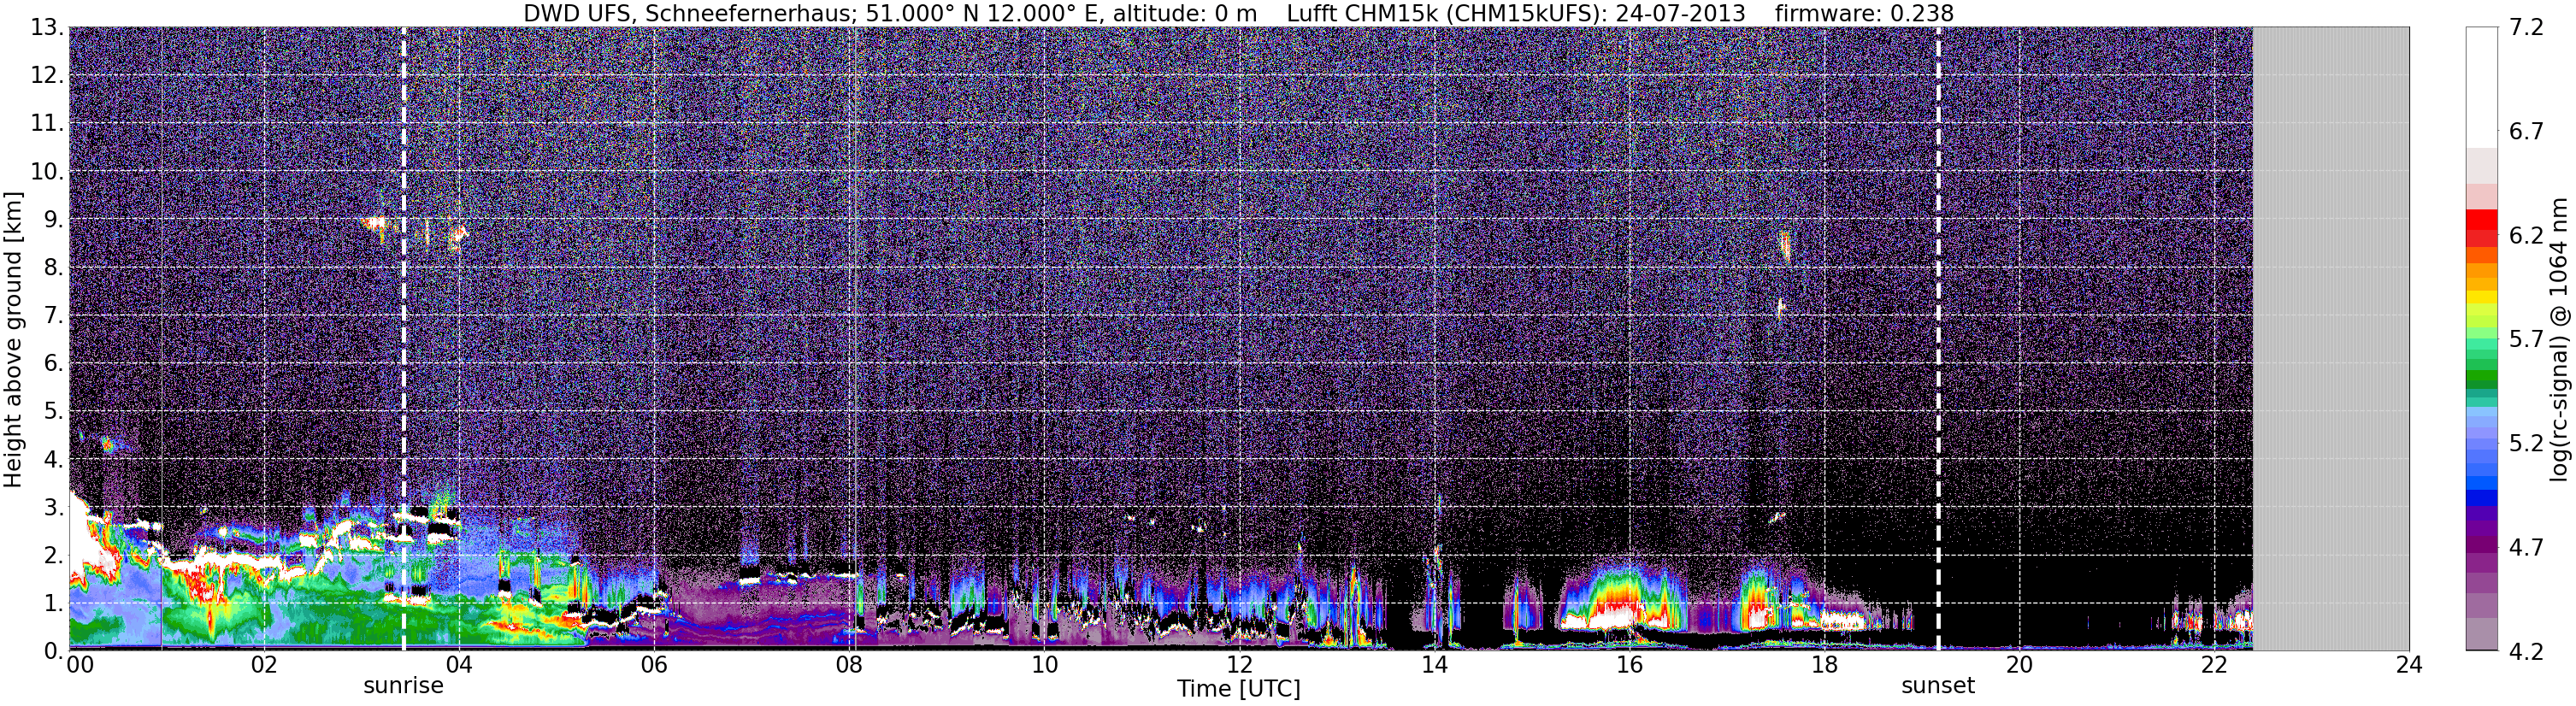Click the x-axis tick label 00
2576x706 pixels.
[79, 666]
